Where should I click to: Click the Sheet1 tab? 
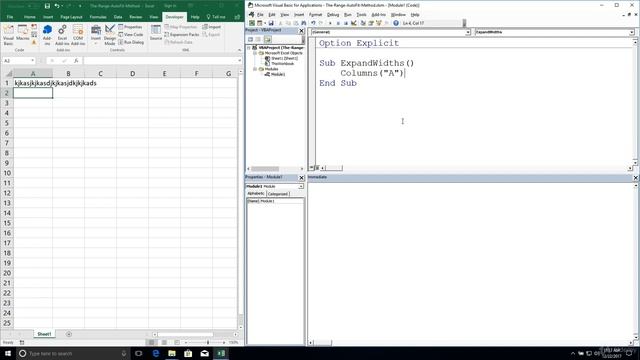coord(44,334)
